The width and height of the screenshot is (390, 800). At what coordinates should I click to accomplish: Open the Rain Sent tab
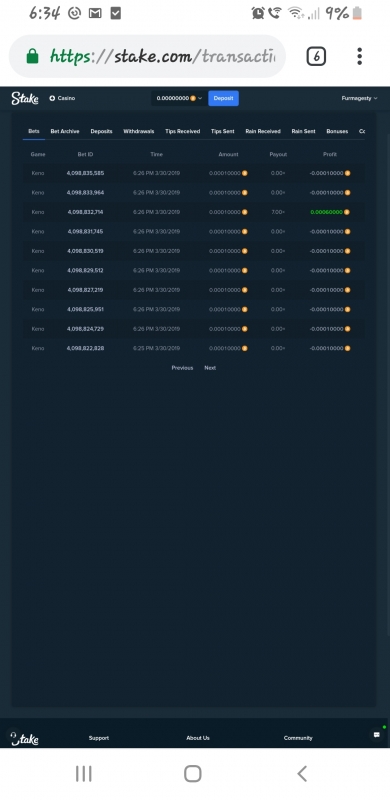click(303, 131)
